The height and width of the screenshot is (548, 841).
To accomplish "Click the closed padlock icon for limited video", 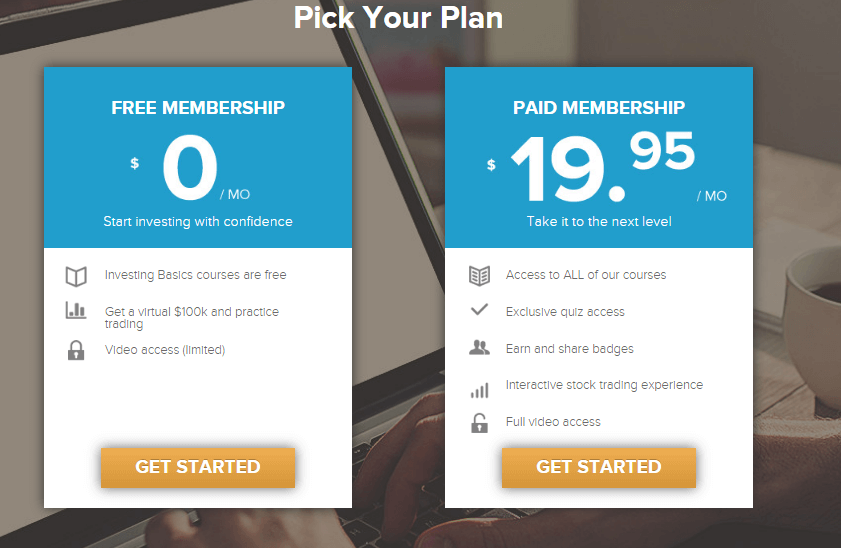I will [76, 350].
